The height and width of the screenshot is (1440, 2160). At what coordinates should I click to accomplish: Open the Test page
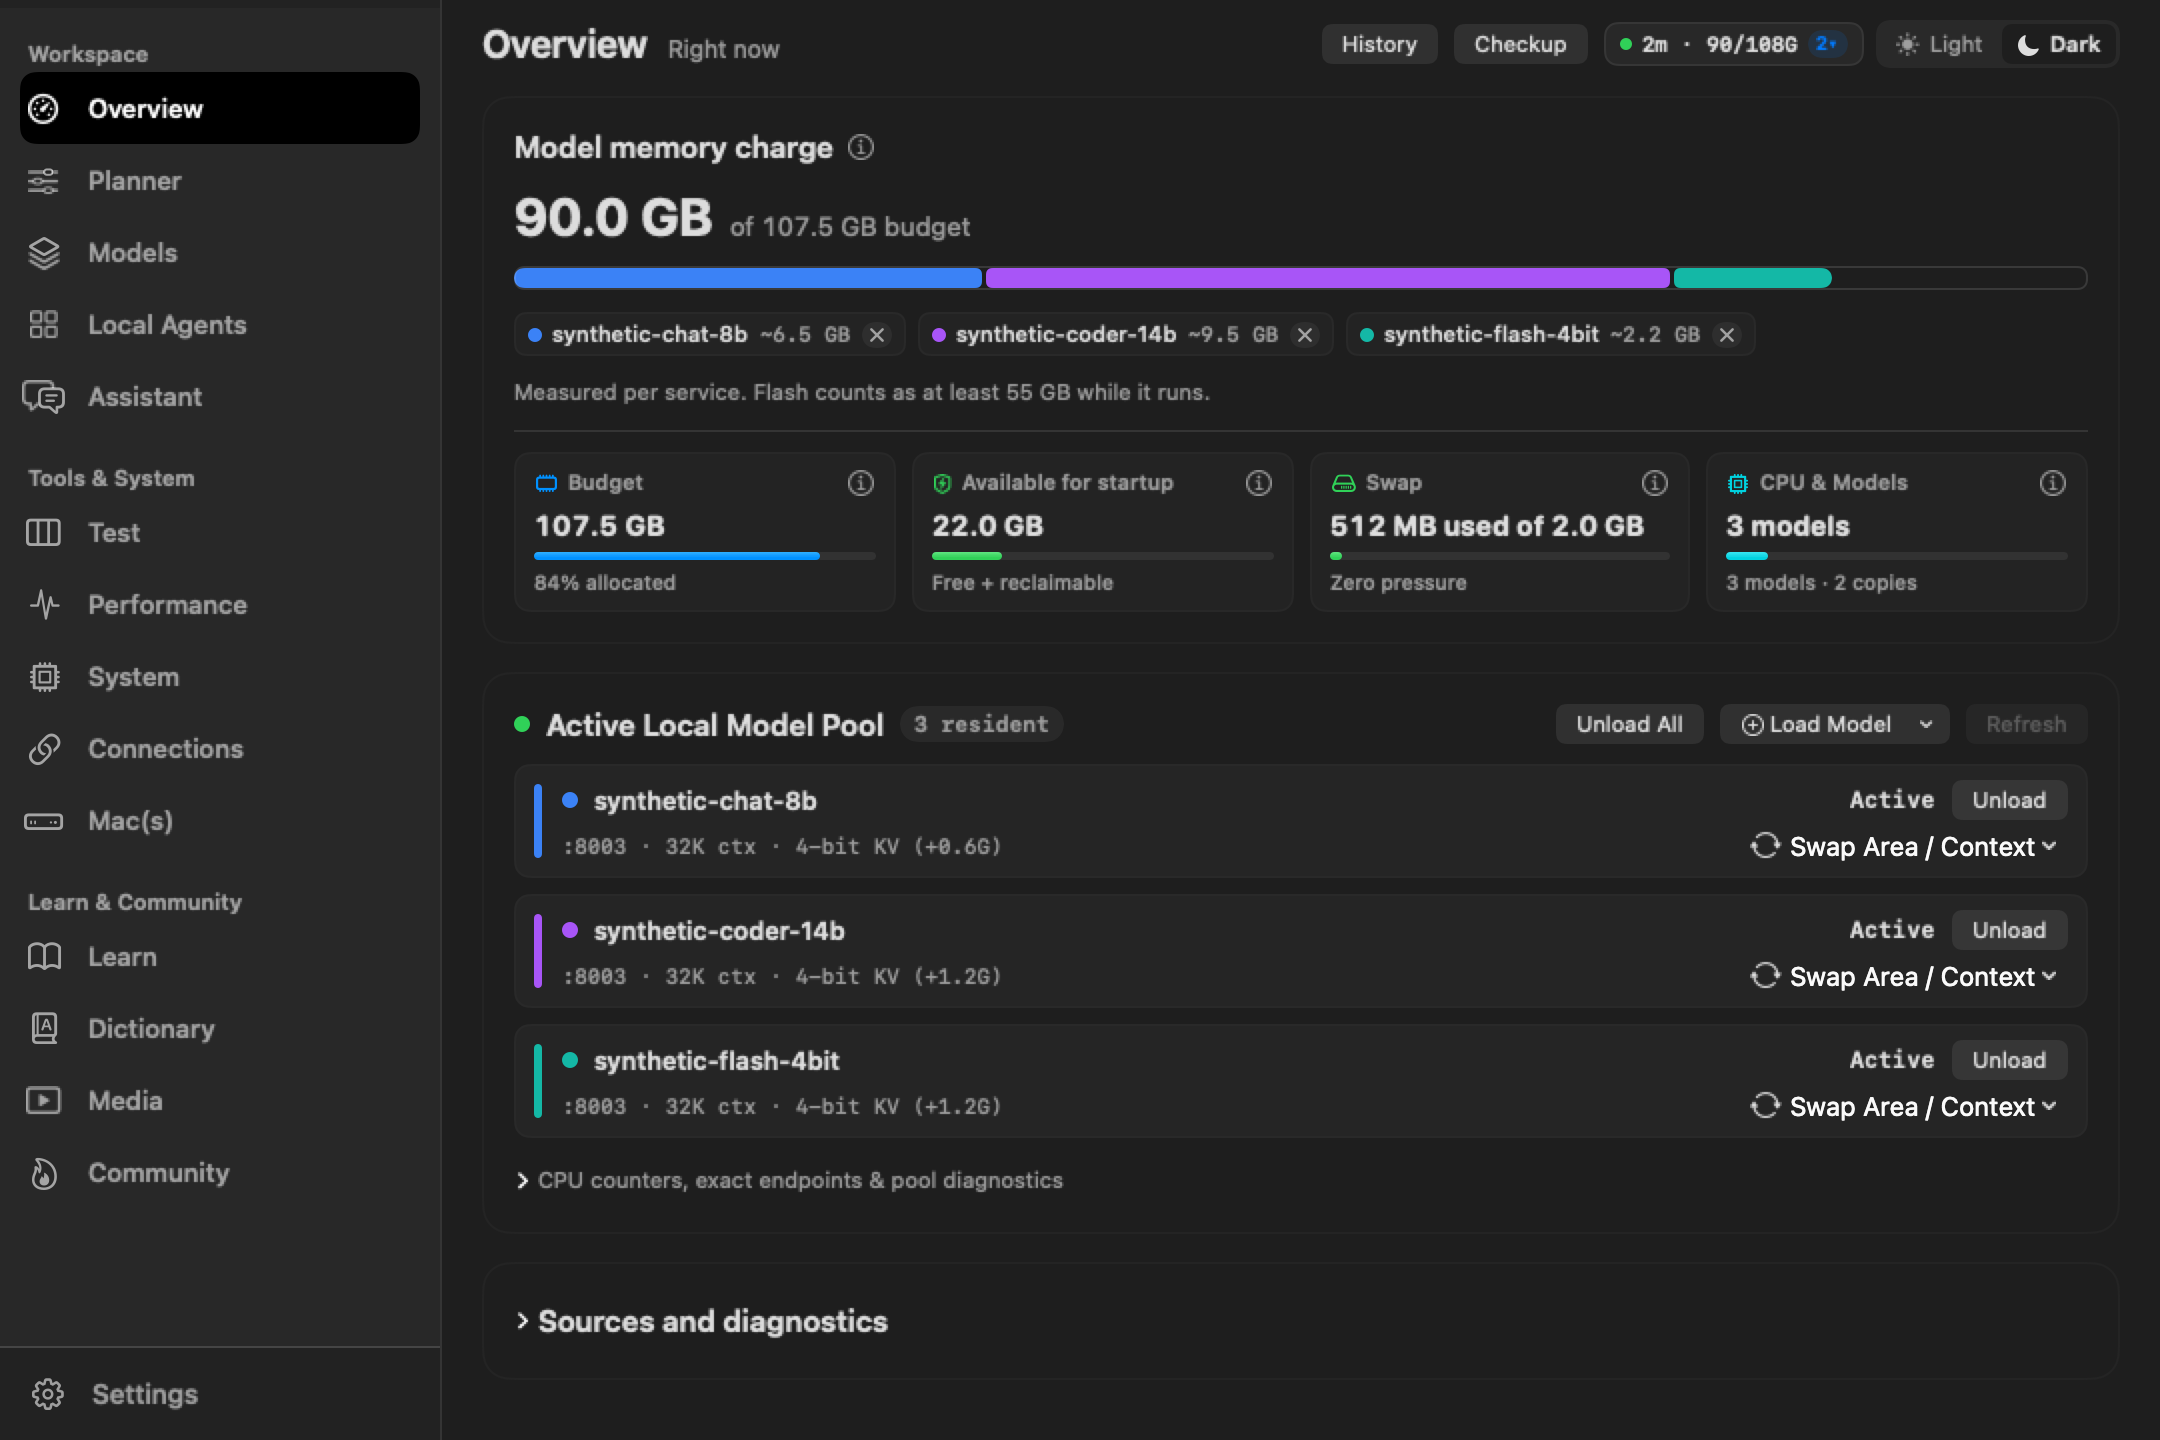click(220, 533)
